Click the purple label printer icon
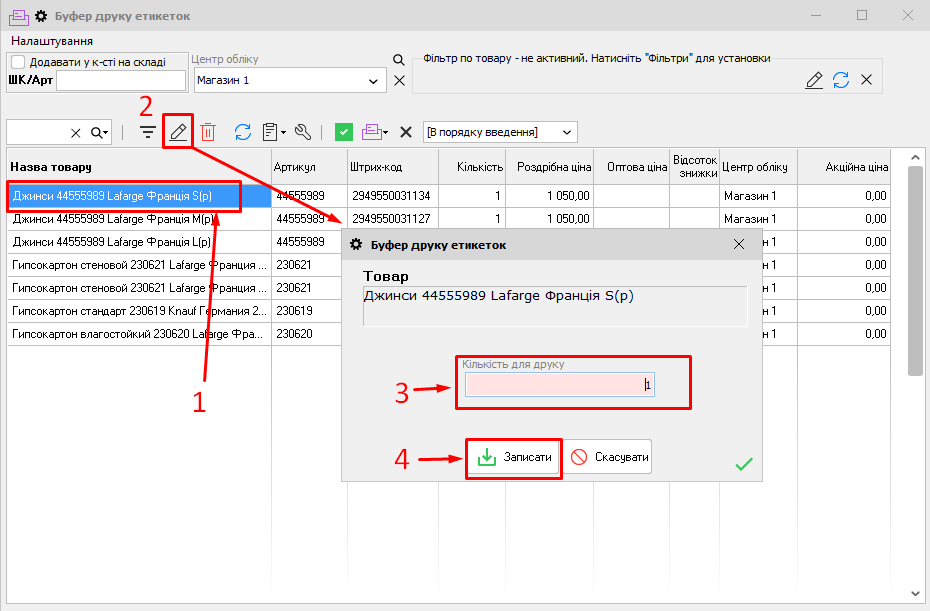Viewport: 930px width, 611px height. [x=371, y=132]
